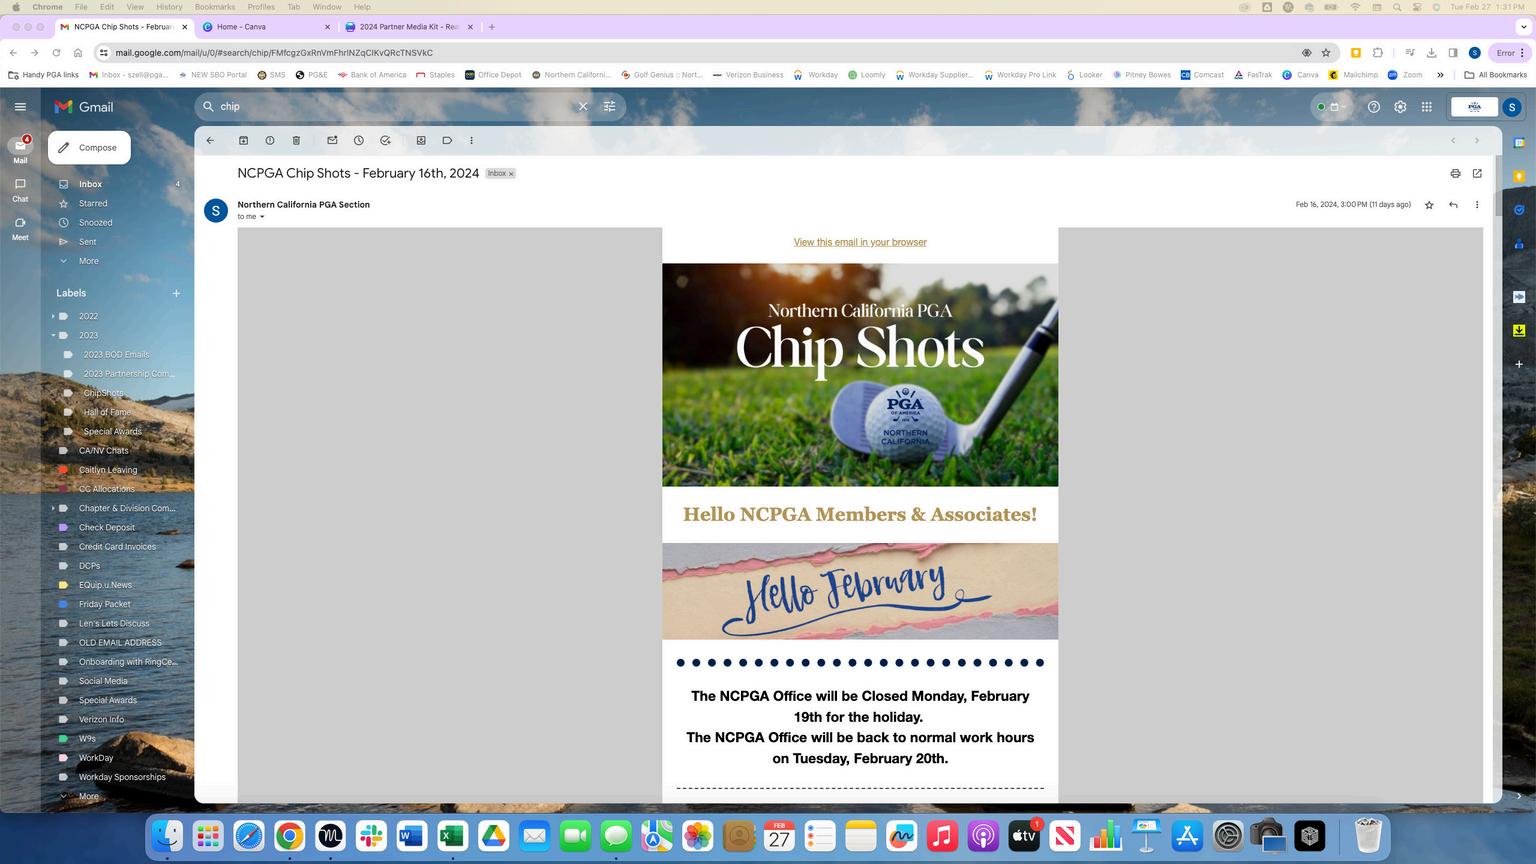Viewport: 1536px width, 864px height.
Task: Open the Google apps grid
Action: pyautogui.click(x=1427, y=107)
